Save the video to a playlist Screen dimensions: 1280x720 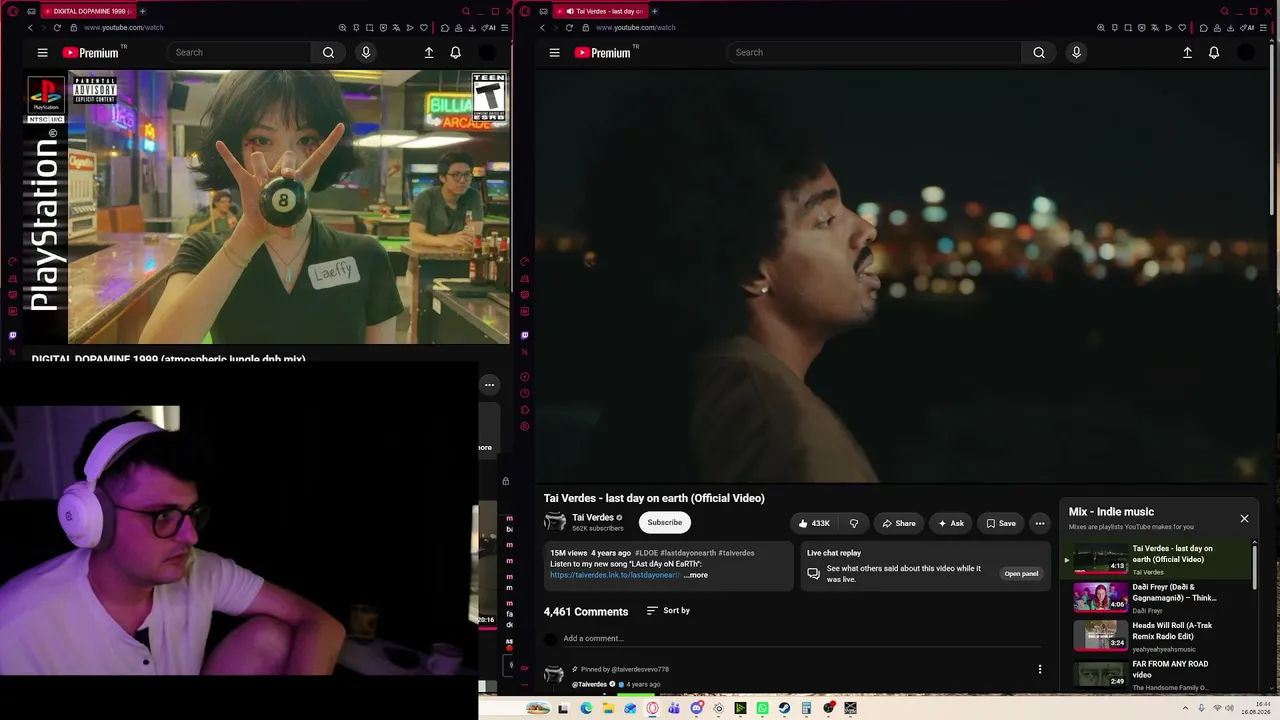click(1000, 523)
